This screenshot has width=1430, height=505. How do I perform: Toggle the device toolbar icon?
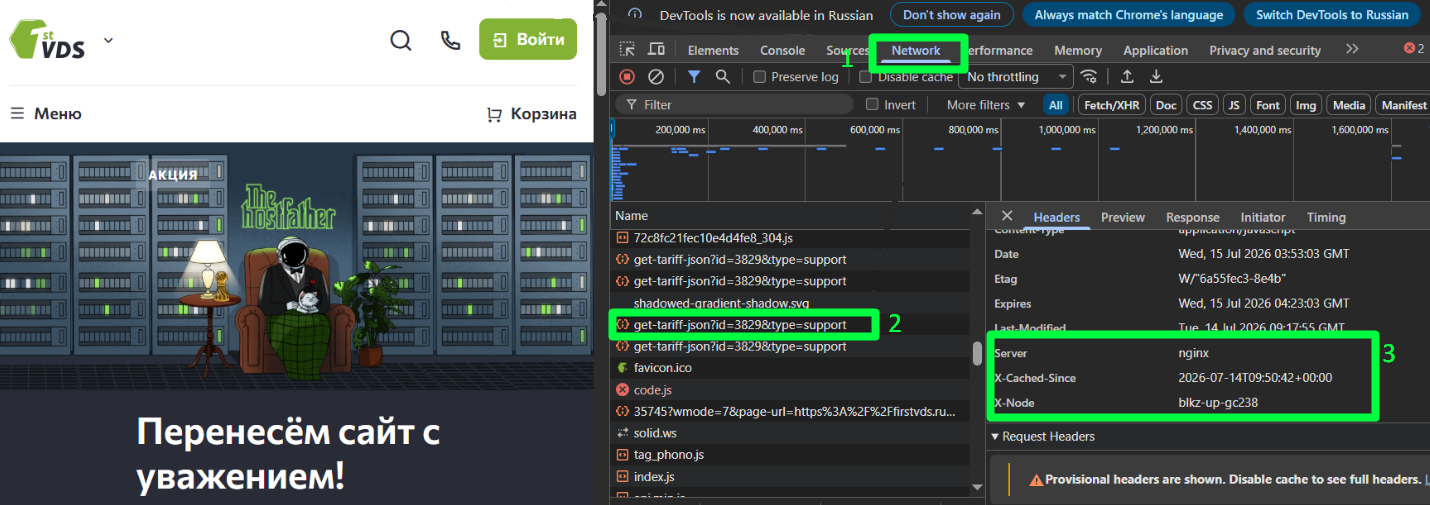pos(656,49)
